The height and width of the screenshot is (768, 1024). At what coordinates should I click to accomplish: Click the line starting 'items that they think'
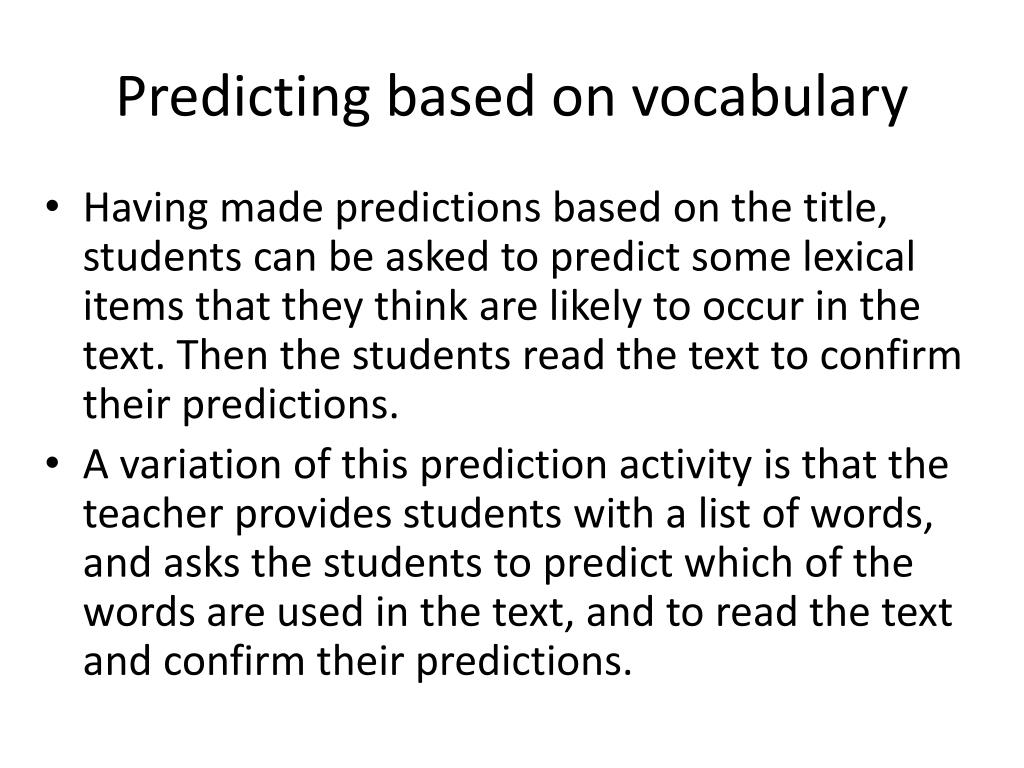pyautogui.click(x=502, y=306)
